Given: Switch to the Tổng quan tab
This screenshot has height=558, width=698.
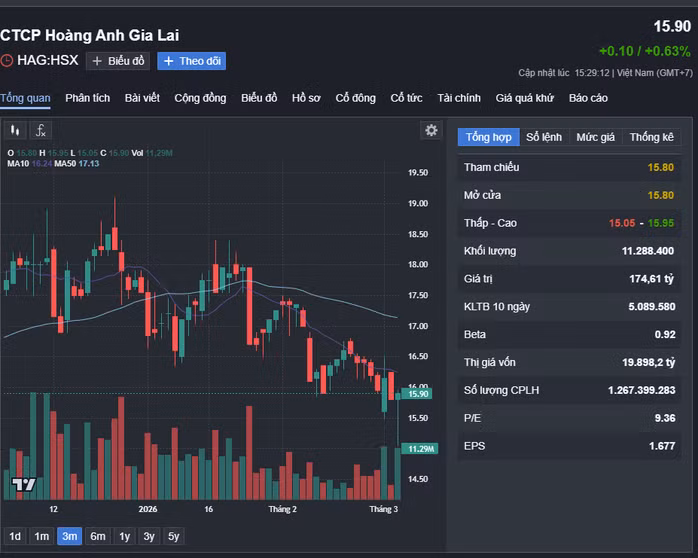Looking at the screenshot, I should point(25,98).
